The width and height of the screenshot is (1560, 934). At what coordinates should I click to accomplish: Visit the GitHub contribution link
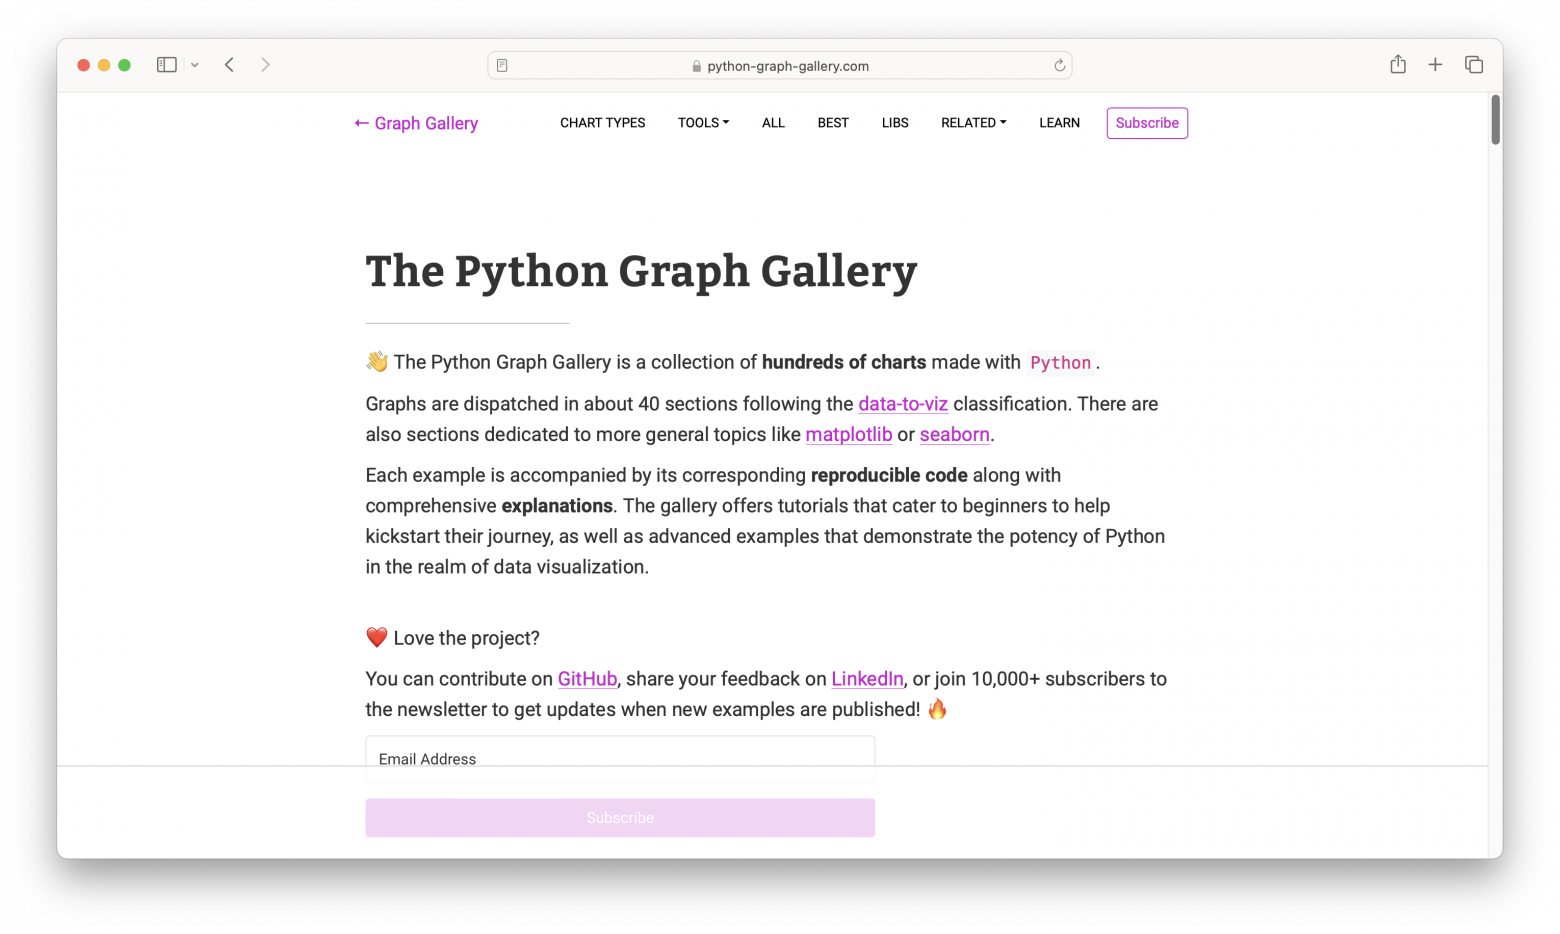pos(587,679)
